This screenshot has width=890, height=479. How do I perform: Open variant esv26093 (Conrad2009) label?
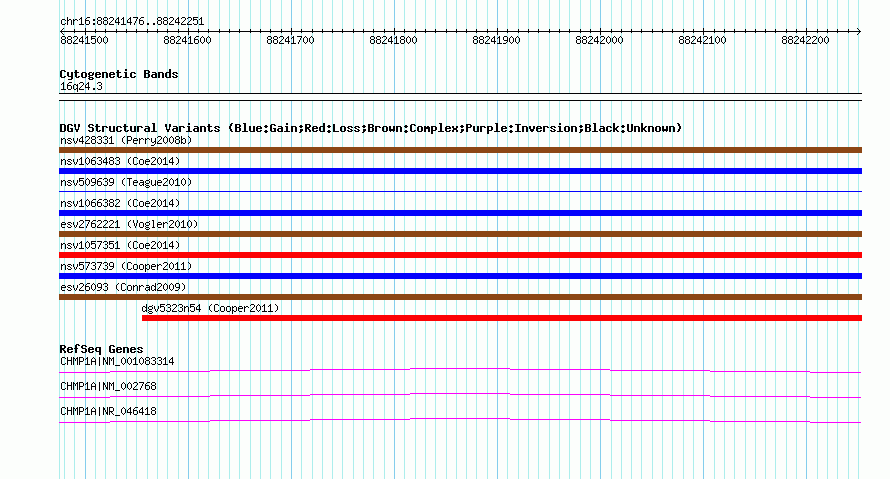(x=123, y=287)
